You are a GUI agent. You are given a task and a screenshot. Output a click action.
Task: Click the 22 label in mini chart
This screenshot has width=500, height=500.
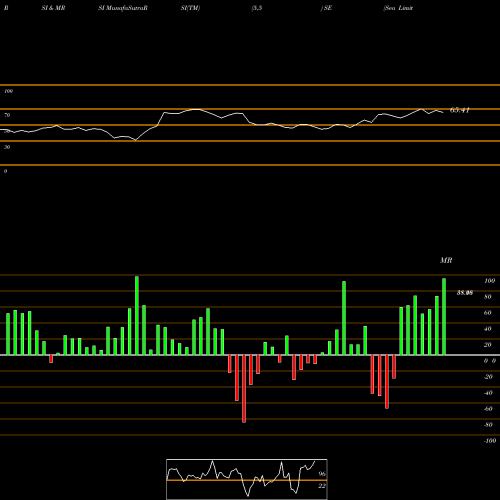point(322,486)
